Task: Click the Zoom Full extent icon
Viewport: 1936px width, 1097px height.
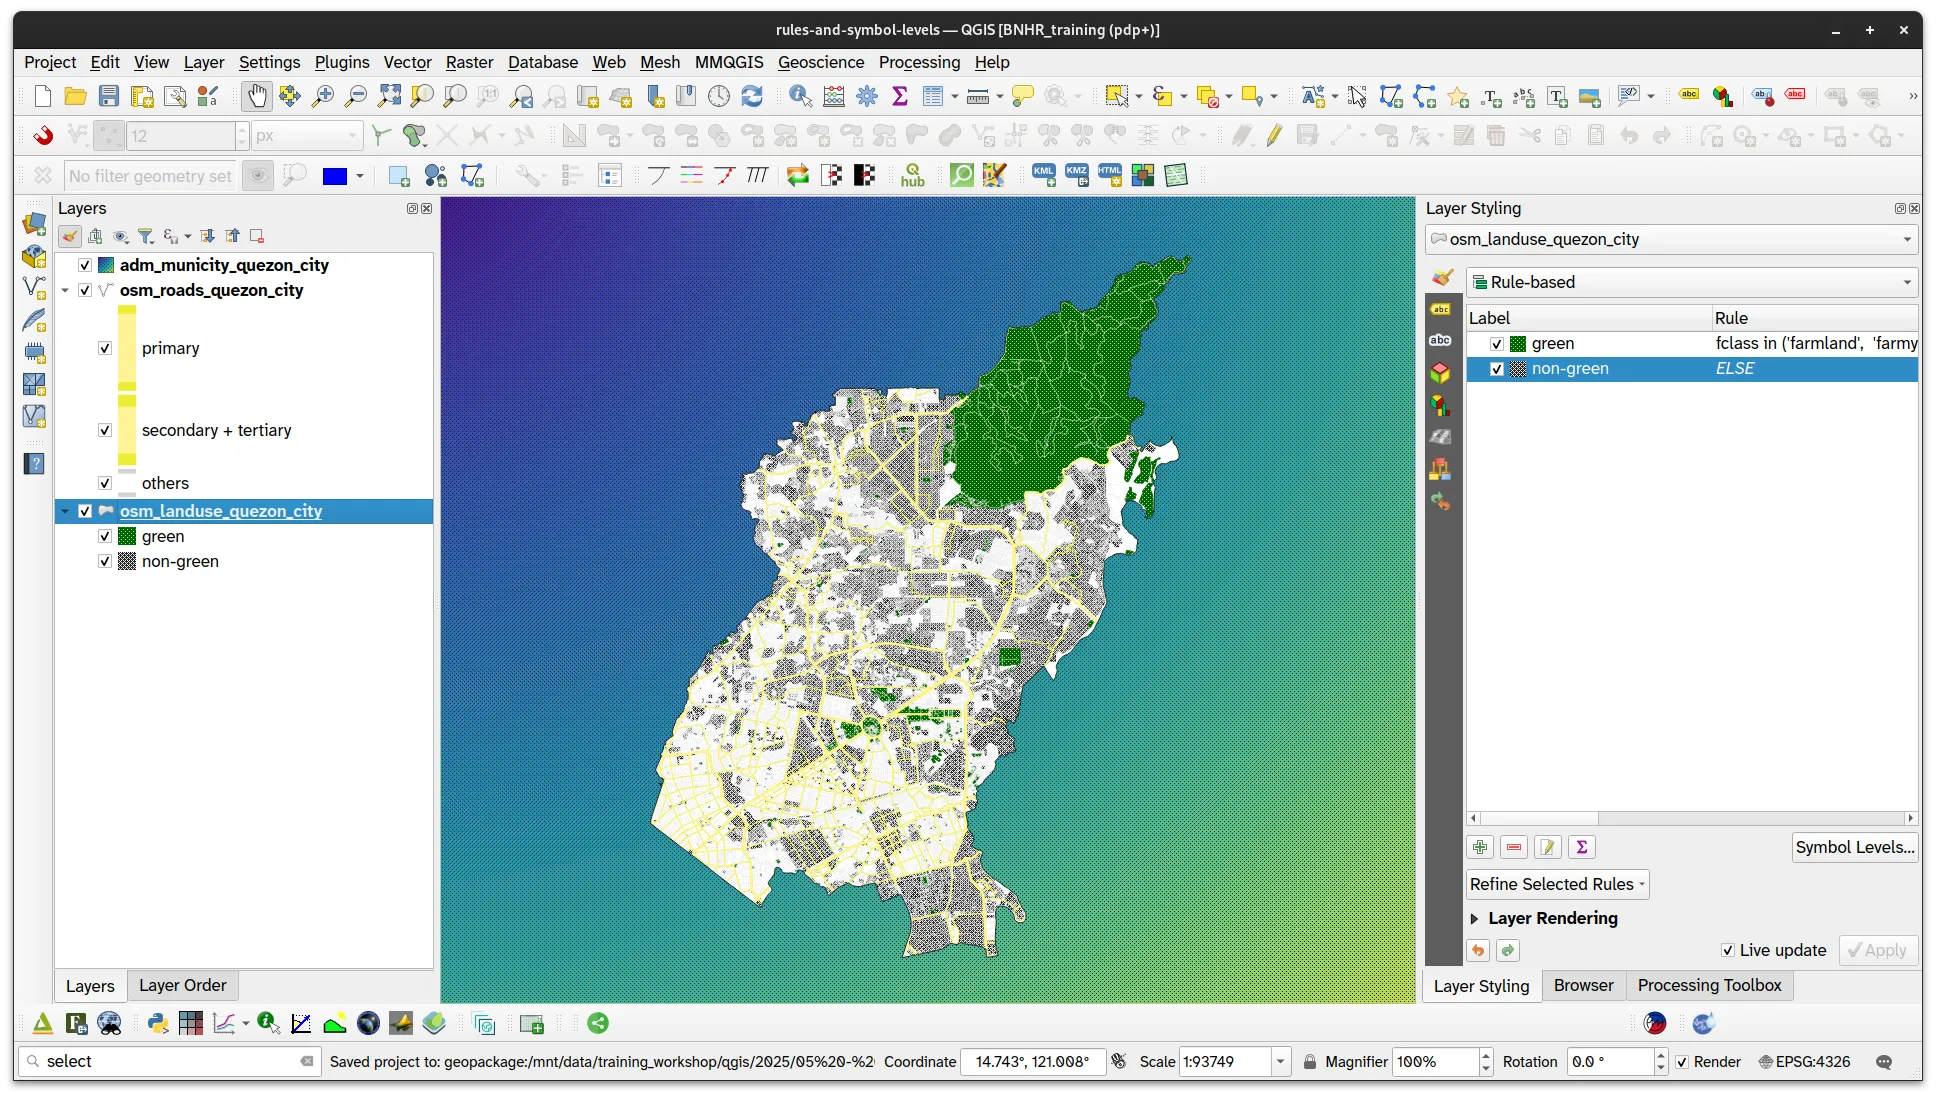Action: 389,96
